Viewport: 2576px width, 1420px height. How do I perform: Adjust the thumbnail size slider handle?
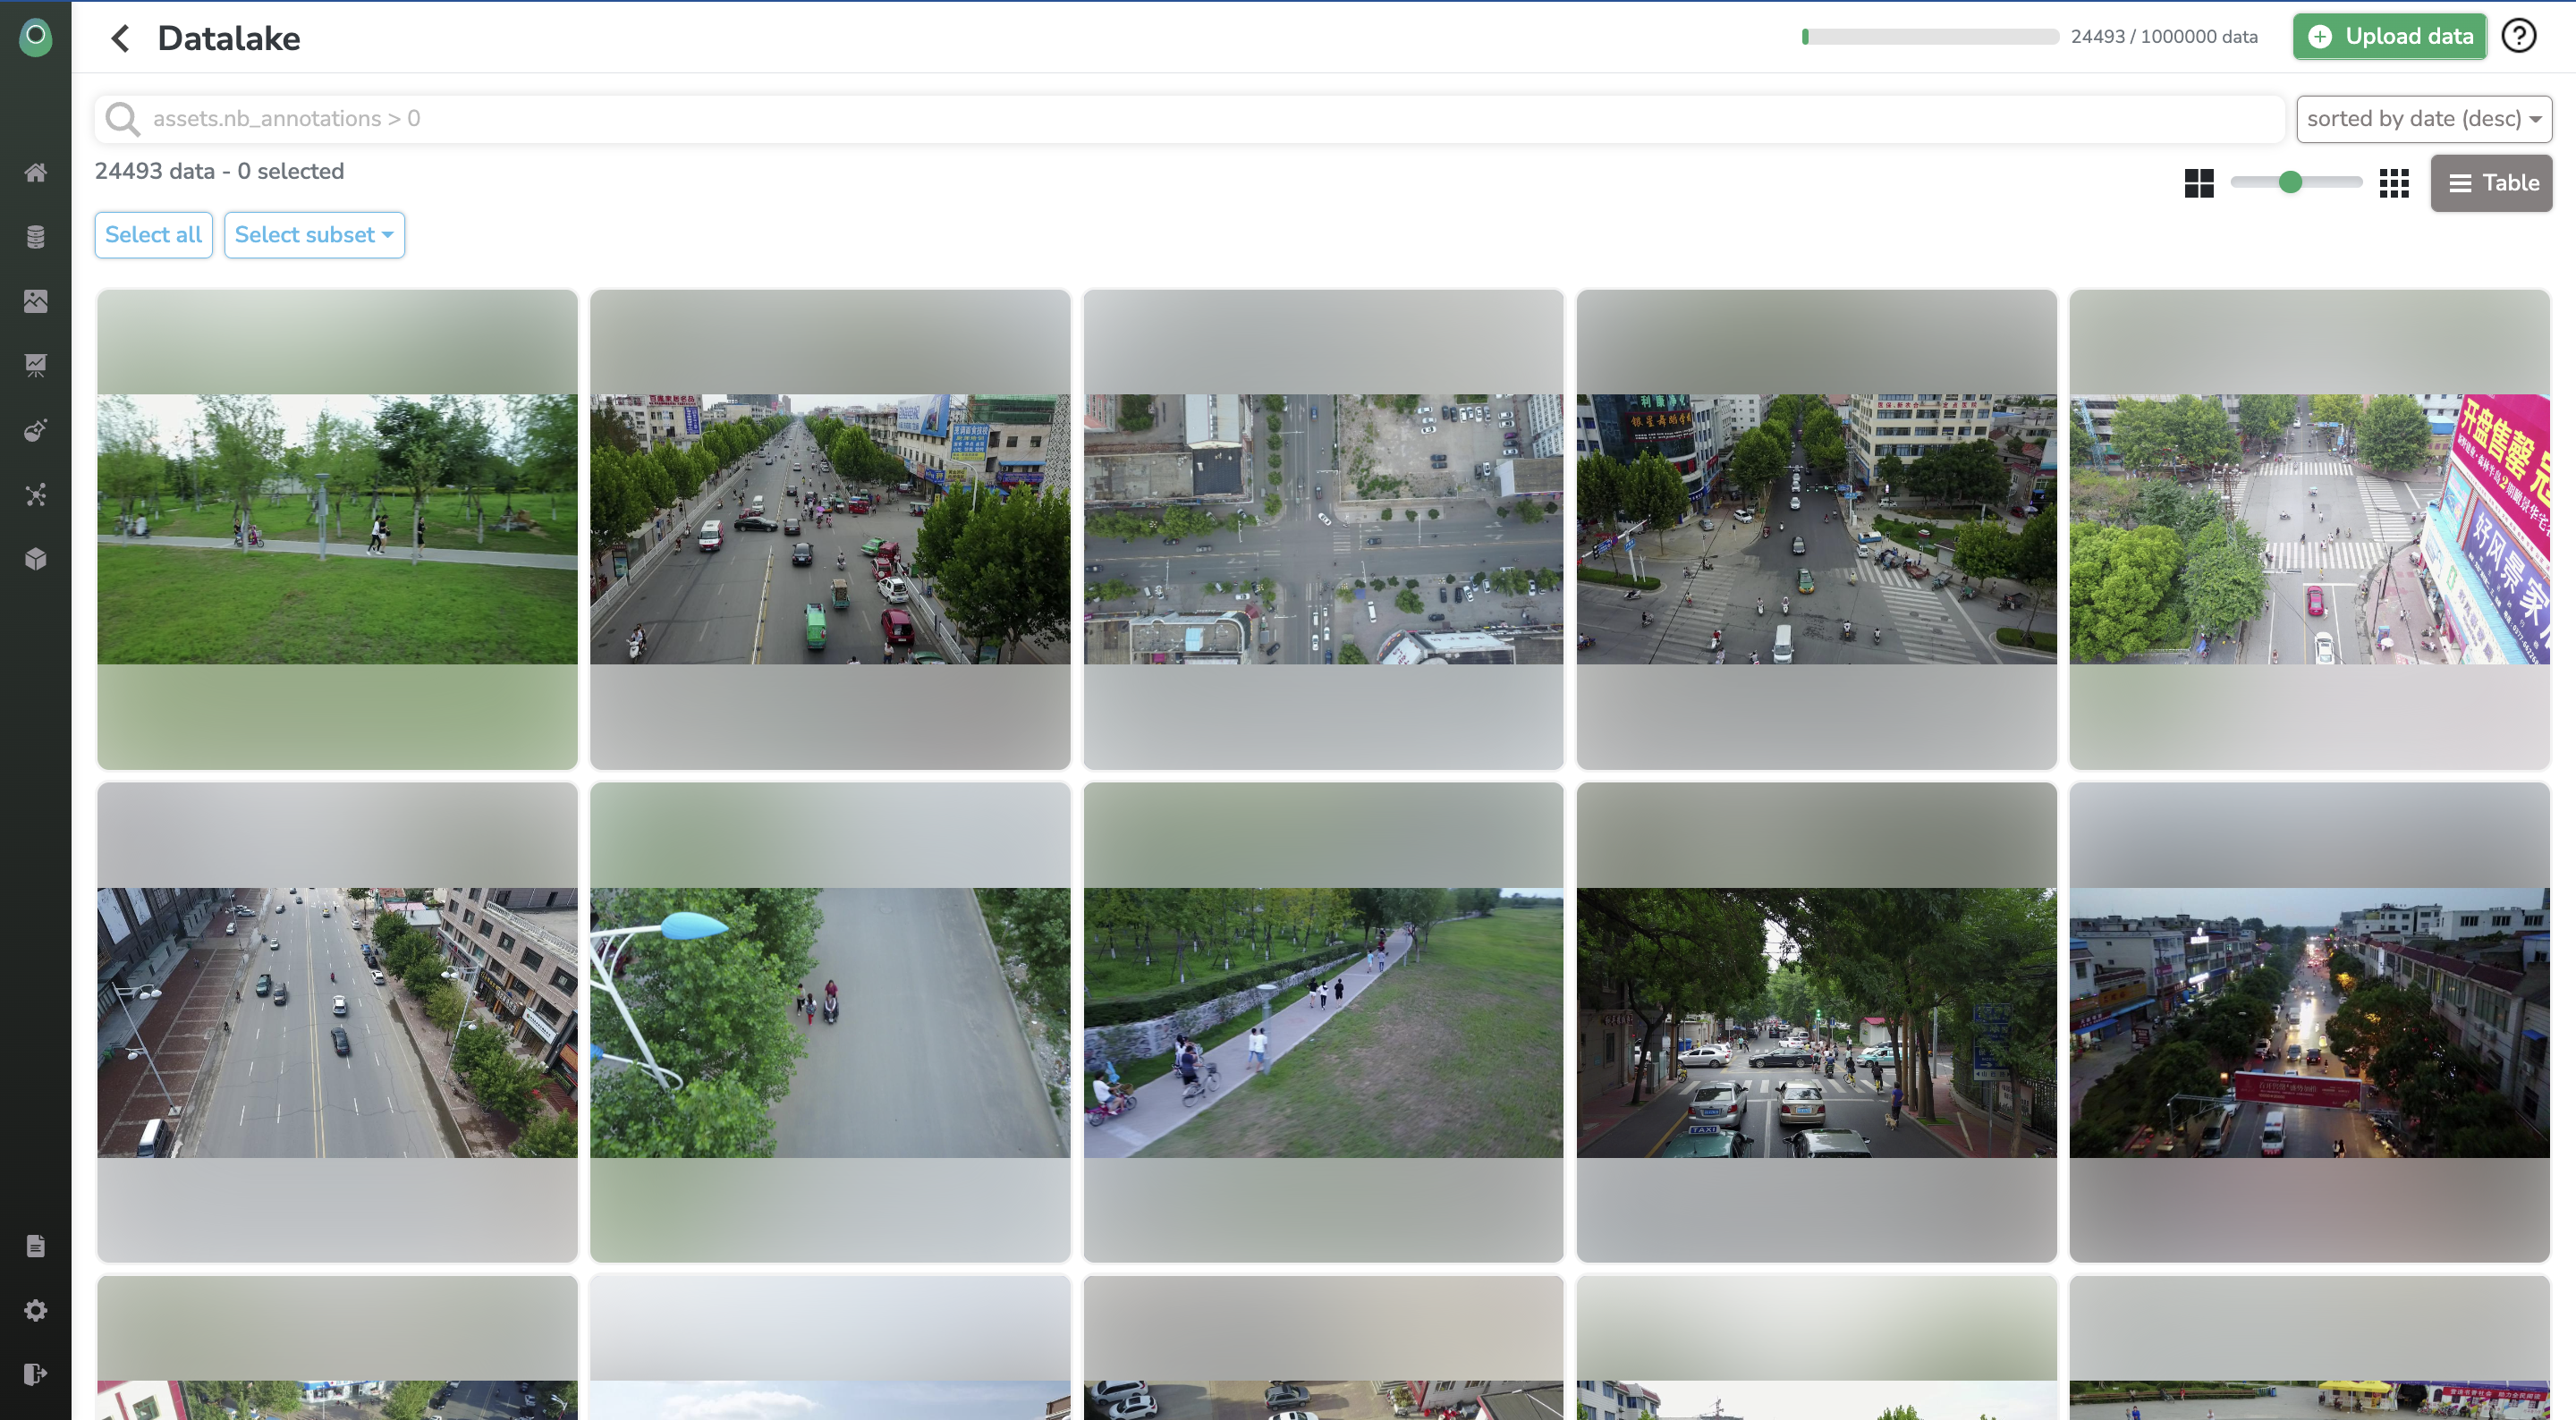point(2290,182)
